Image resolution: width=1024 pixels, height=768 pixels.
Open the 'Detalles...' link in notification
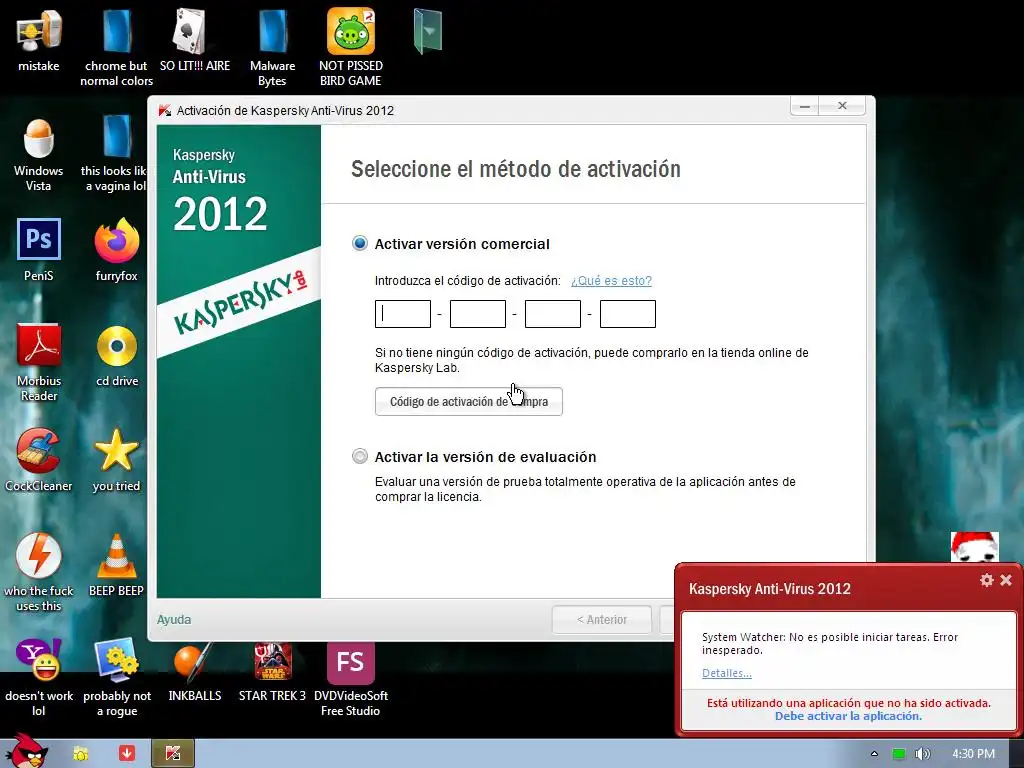pyautogui.click(x=727, y=673)
